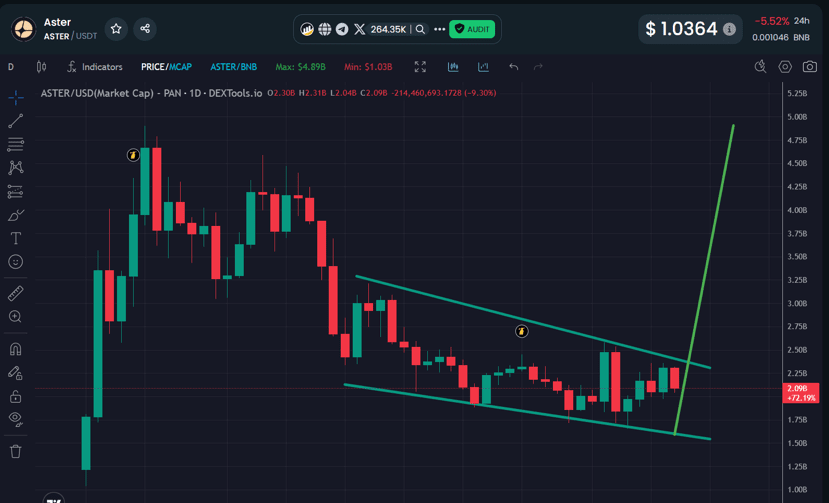Click the blue bar chart icon in toolbar
The height and width of the screenshot is (503, 829).
(453, 67)
